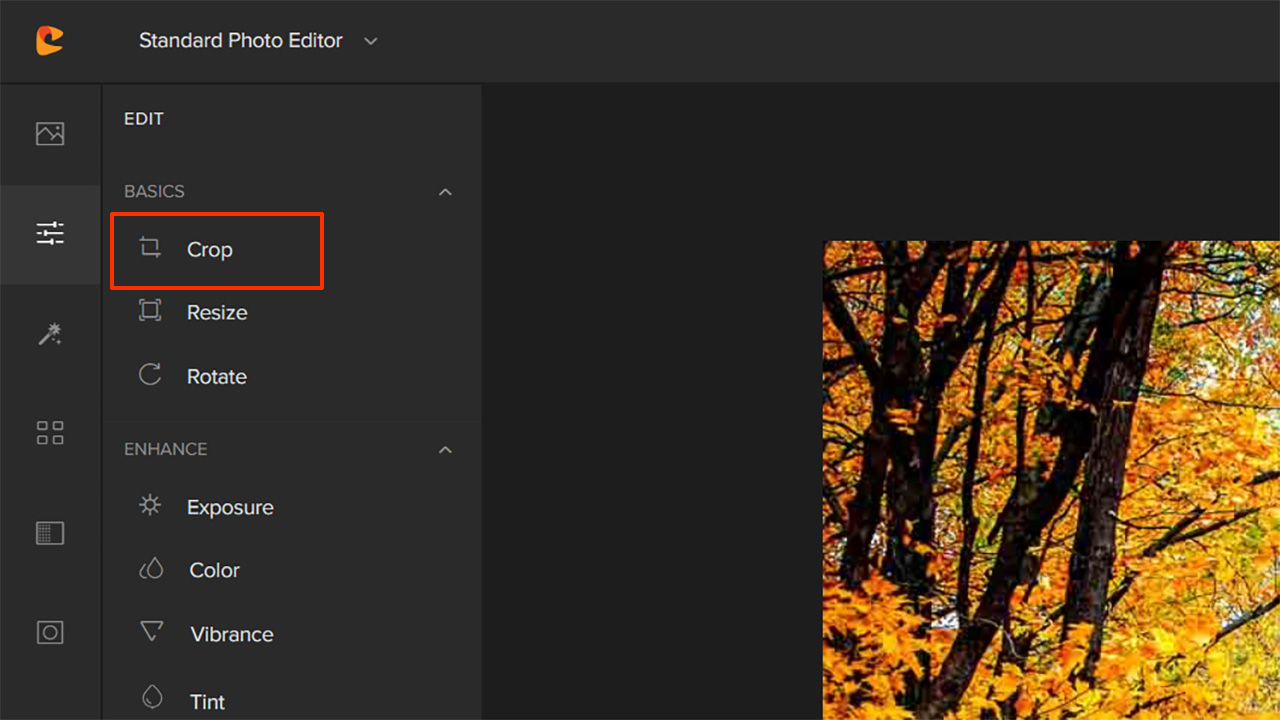Click the Vibrance triangle icon

pyautogui.click(x=151, y=632)
